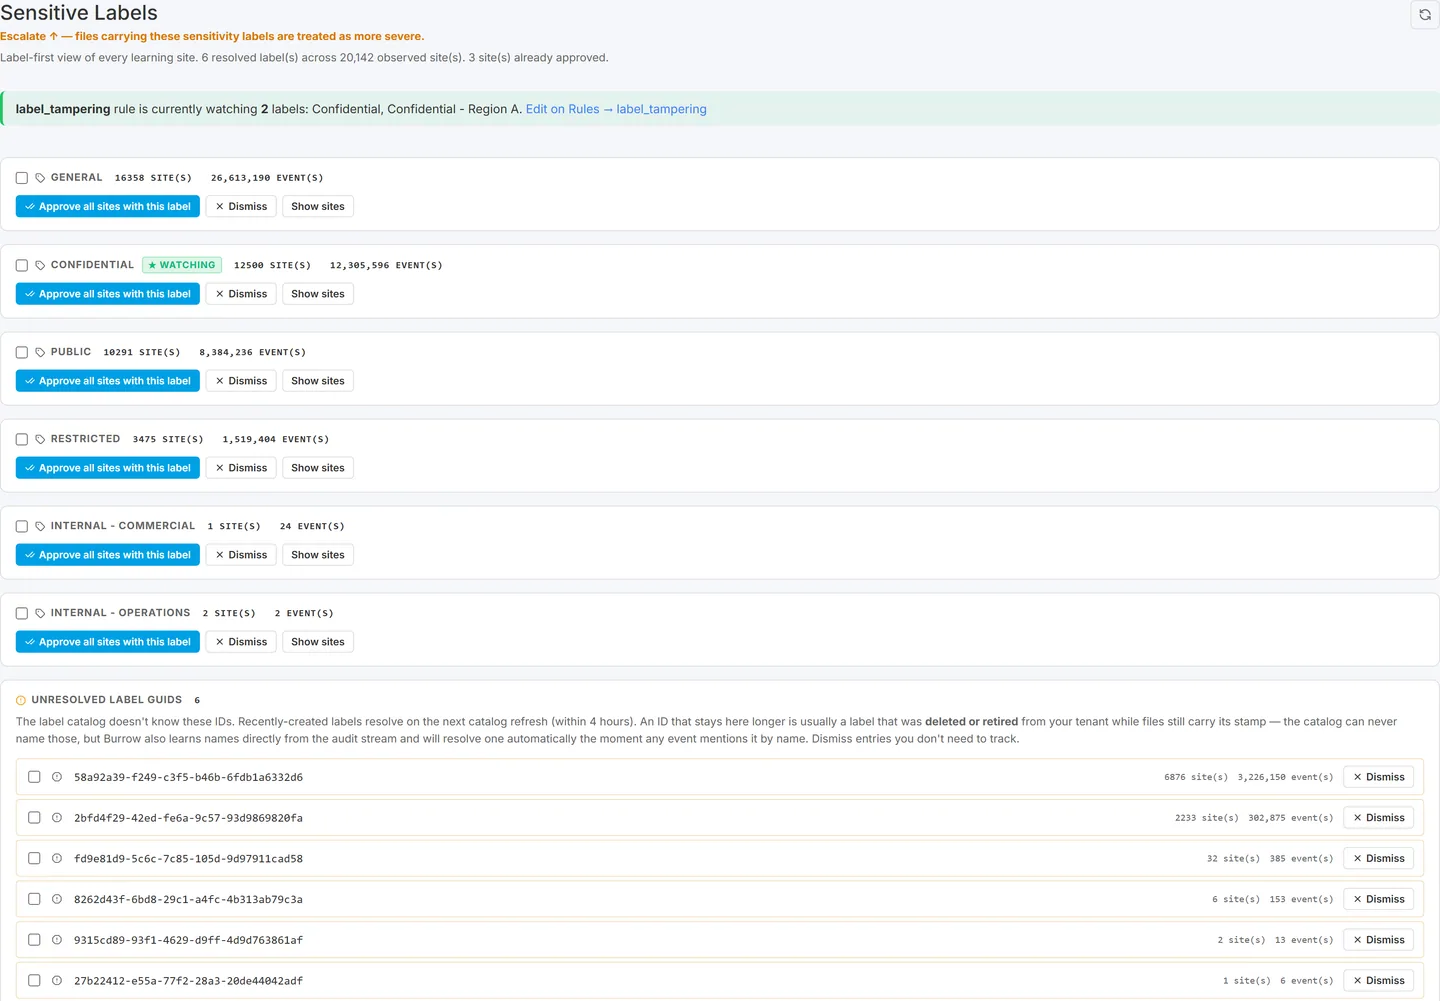Expand Show sites under RESTRICTED label
Viewport: 1440px width, 1001px height.
(x=318, y=468)
